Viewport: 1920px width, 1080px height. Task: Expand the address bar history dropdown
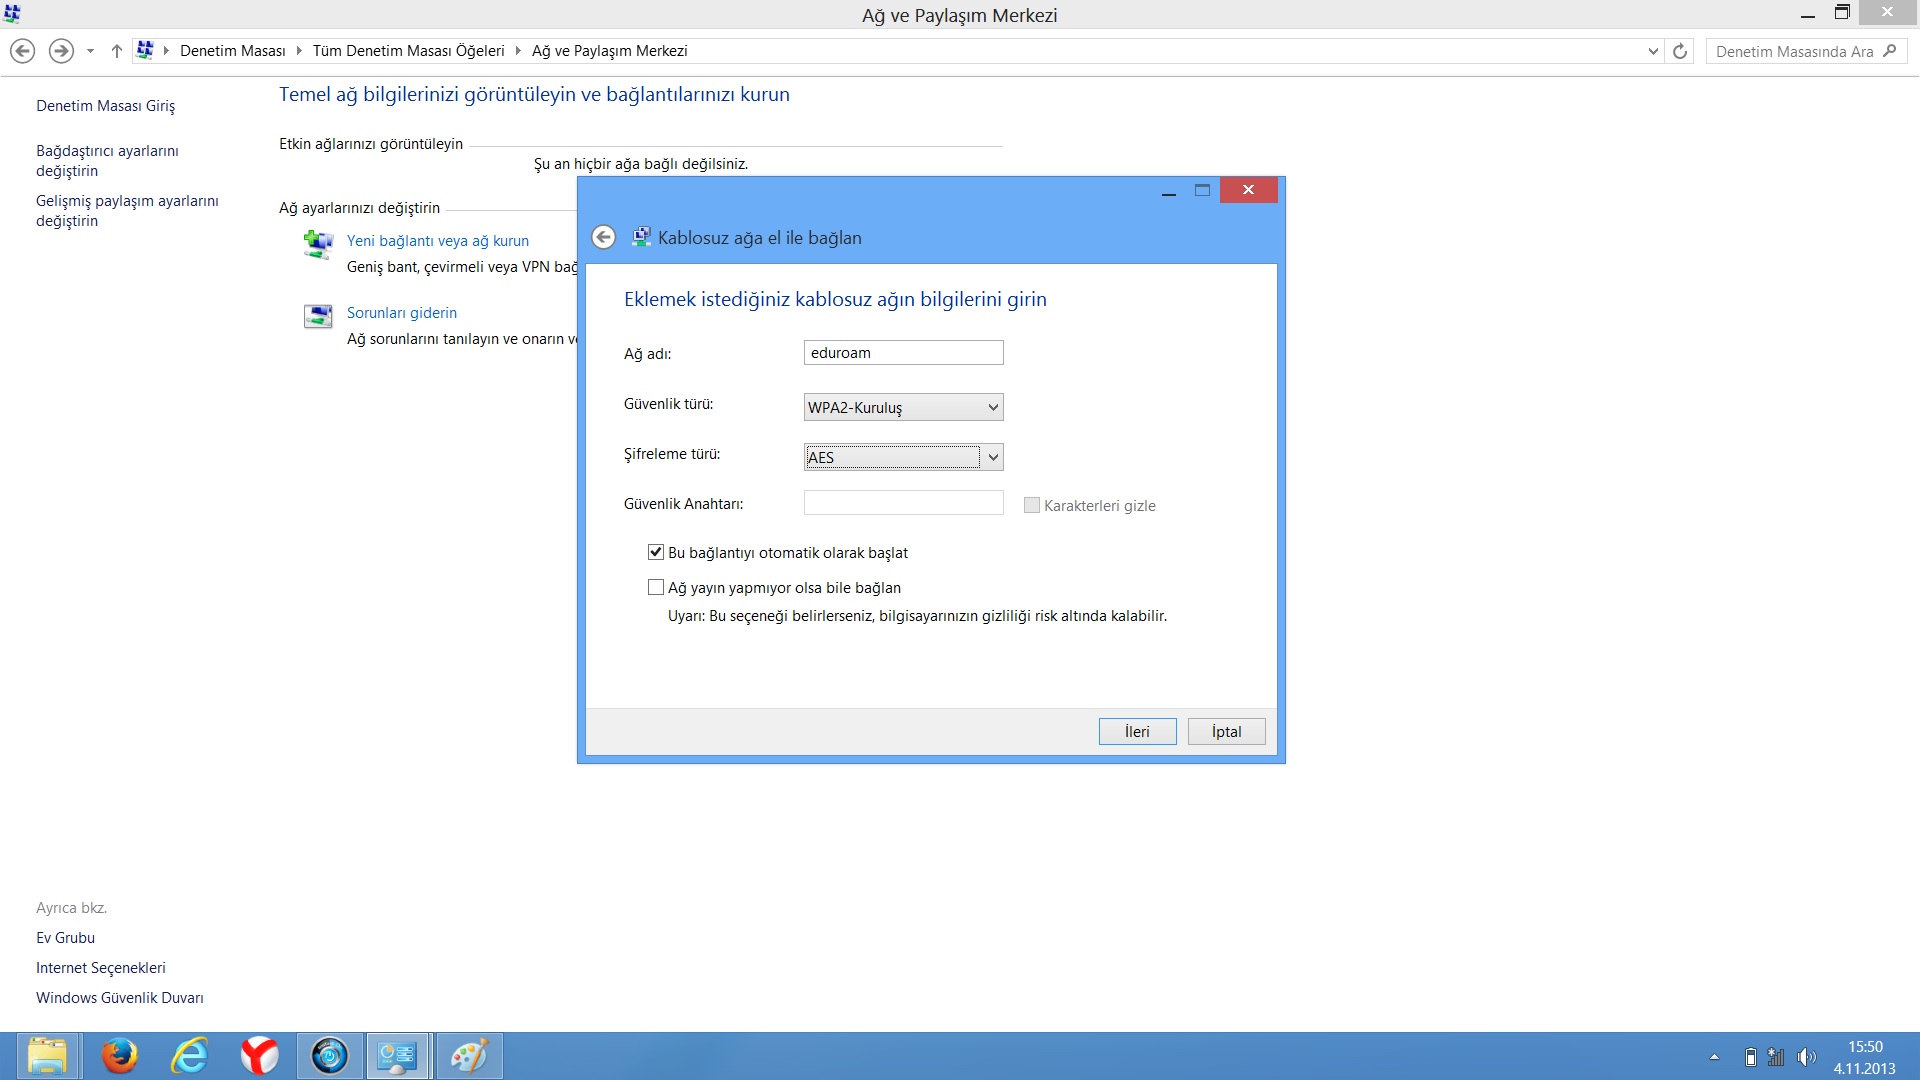[1652, 51]
